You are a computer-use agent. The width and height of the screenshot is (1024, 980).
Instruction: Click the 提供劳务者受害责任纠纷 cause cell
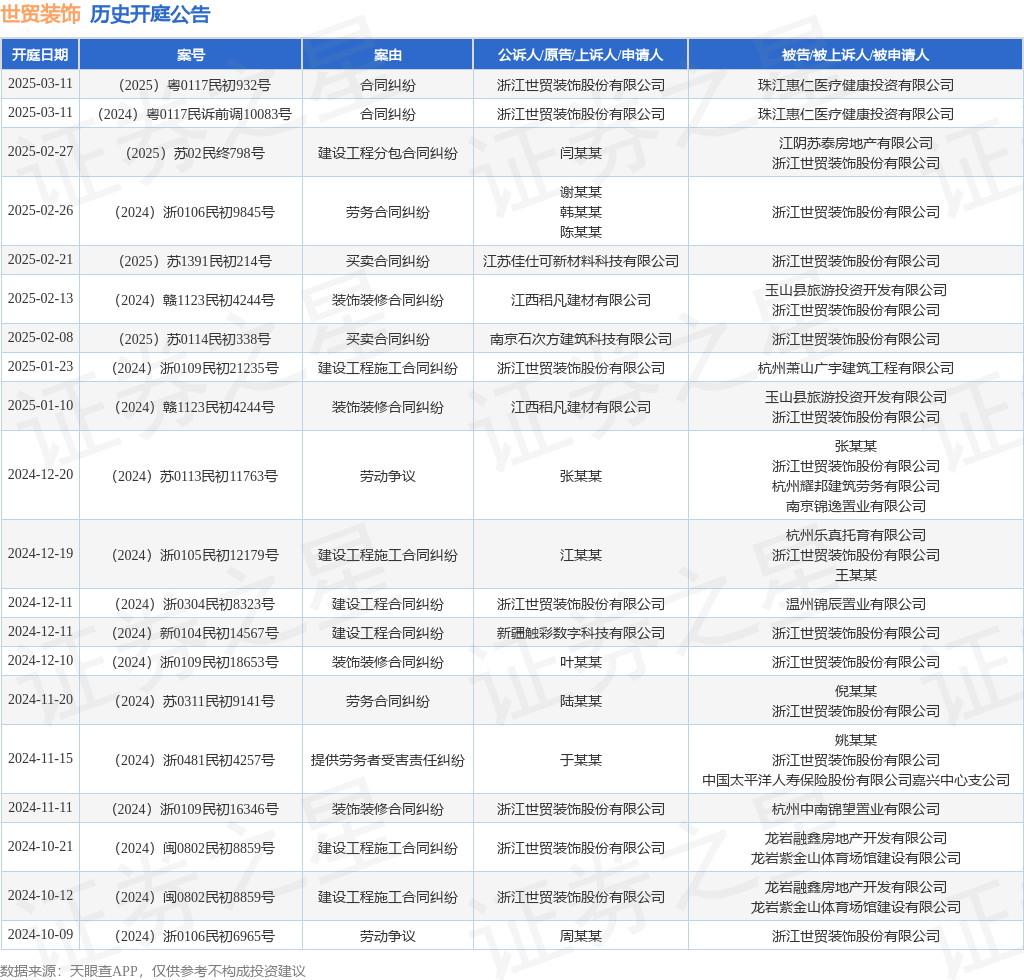pos(387,760)
